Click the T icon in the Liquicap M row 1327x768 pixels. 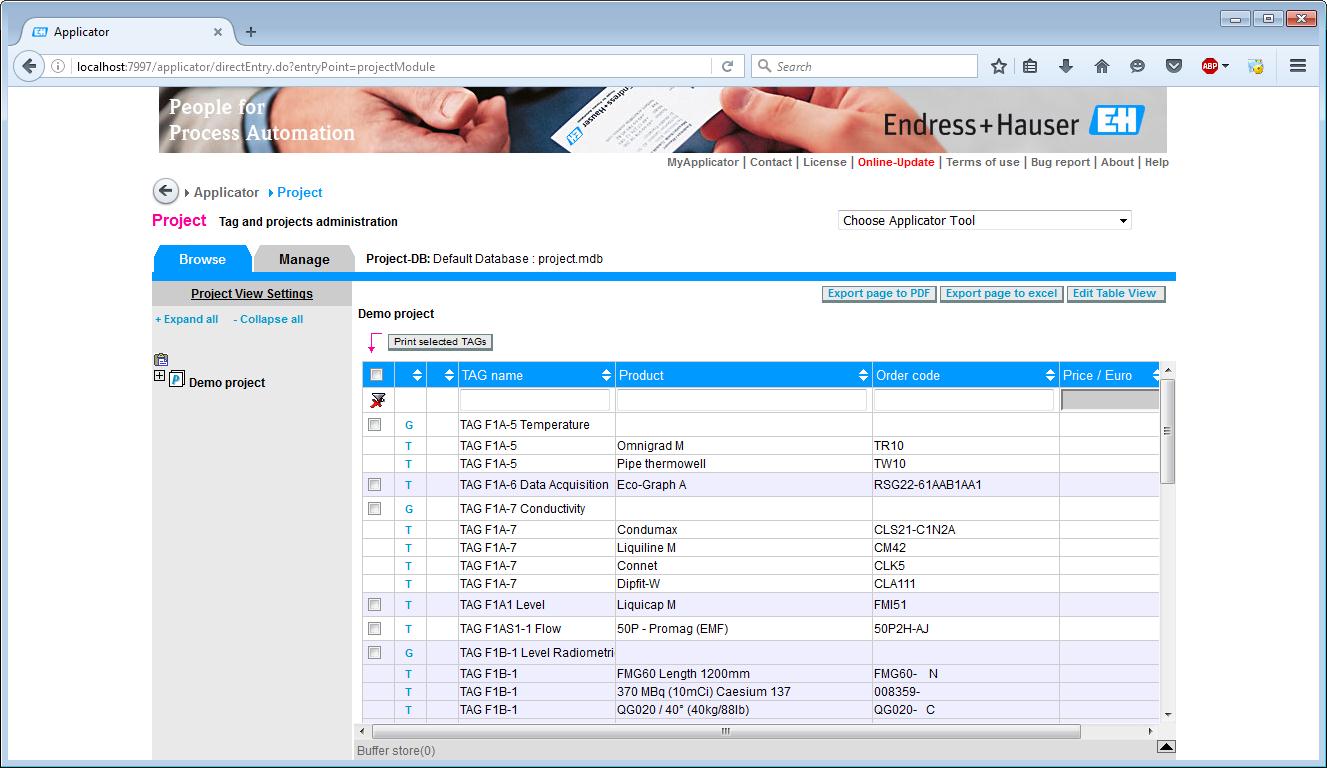409,605
